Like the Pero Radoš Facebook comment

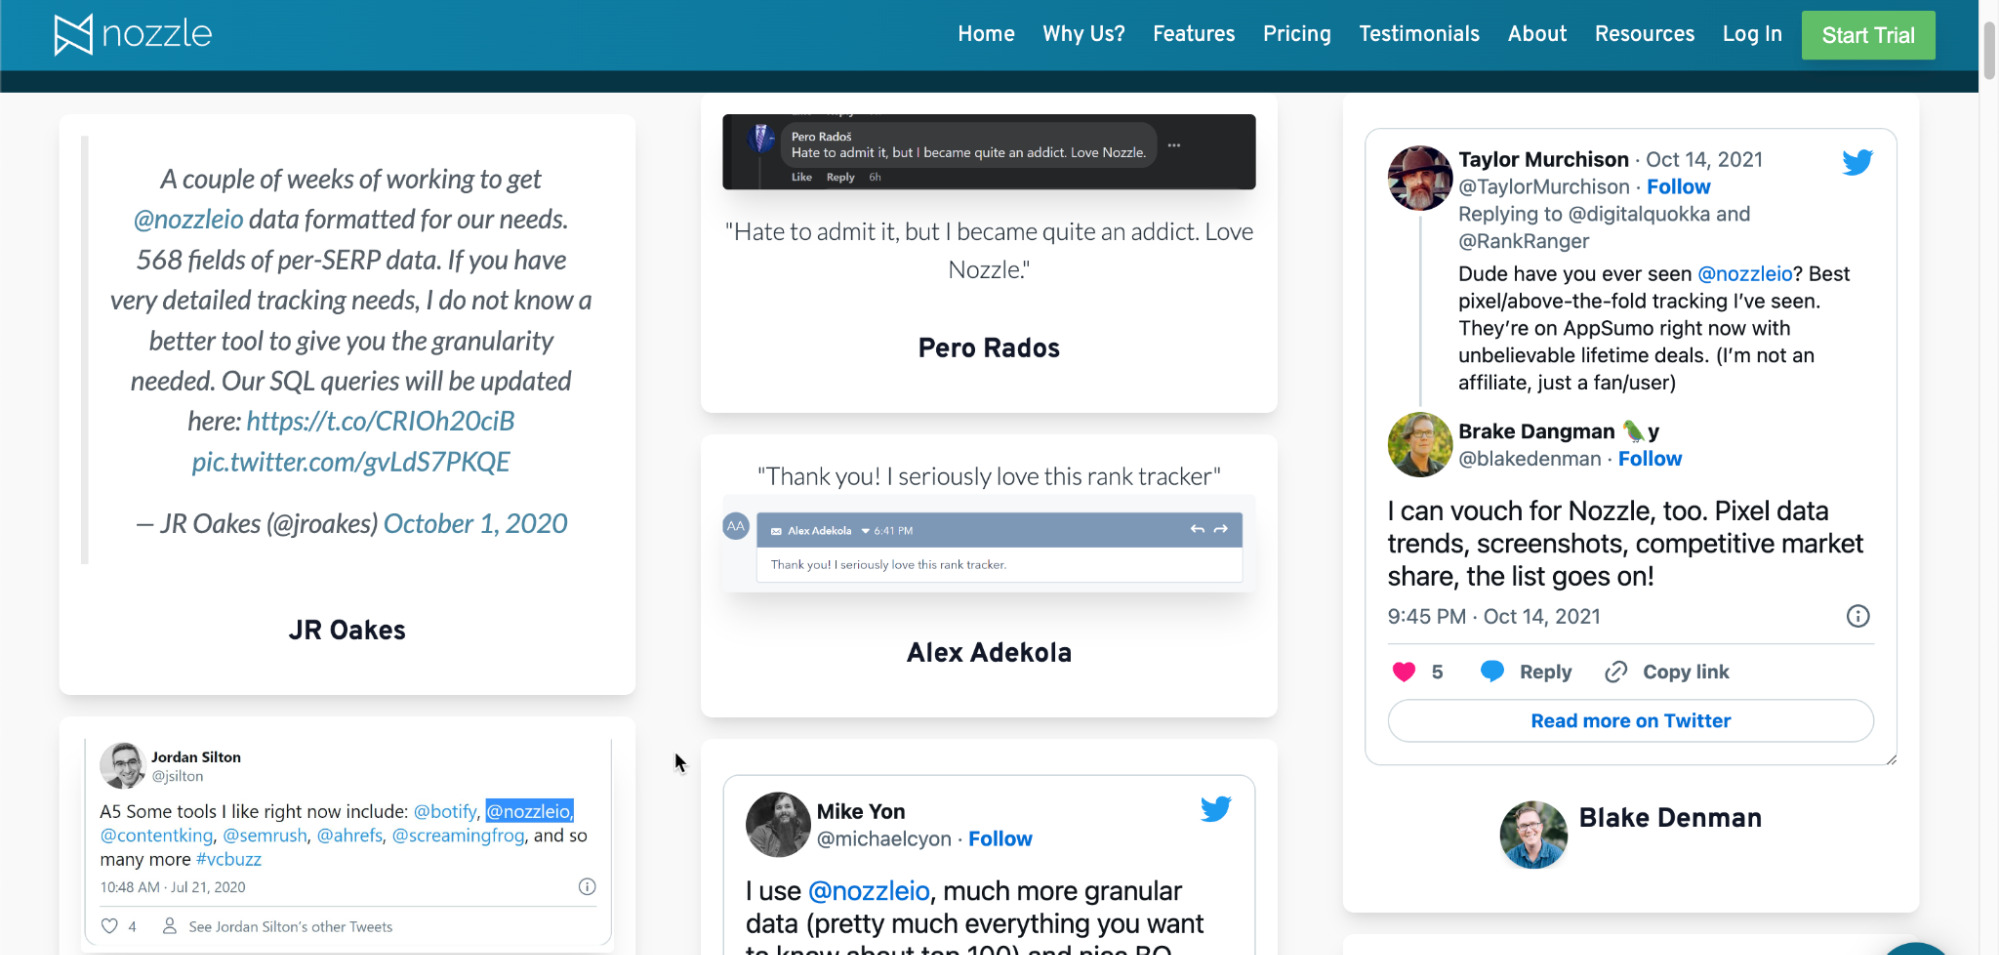[x=800, y=176]
